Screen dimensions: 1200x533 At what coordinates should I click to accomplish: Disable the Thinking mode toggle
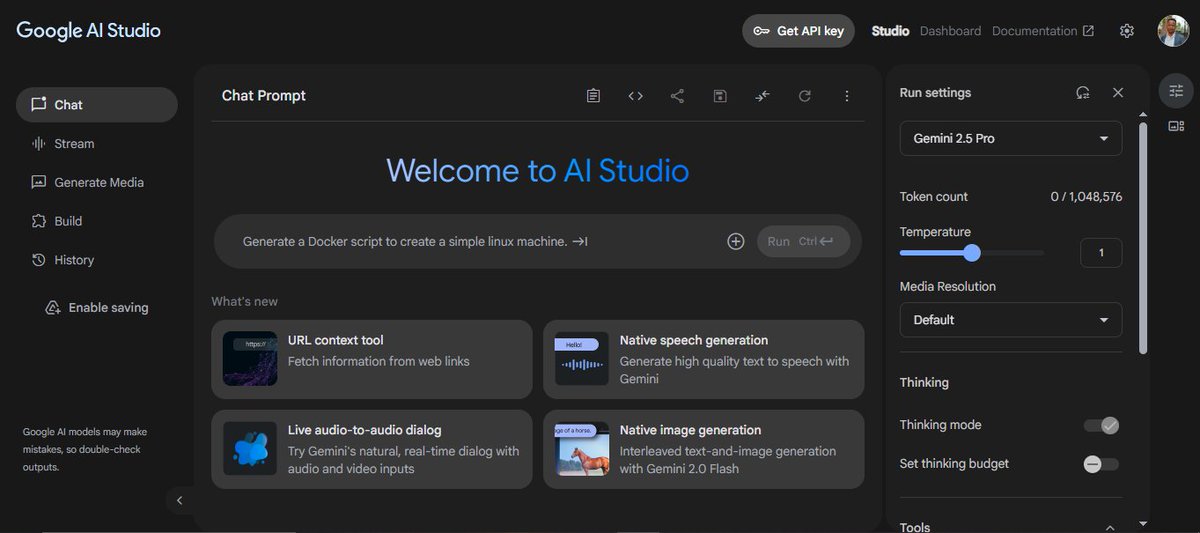click(x=1101, y=425)
